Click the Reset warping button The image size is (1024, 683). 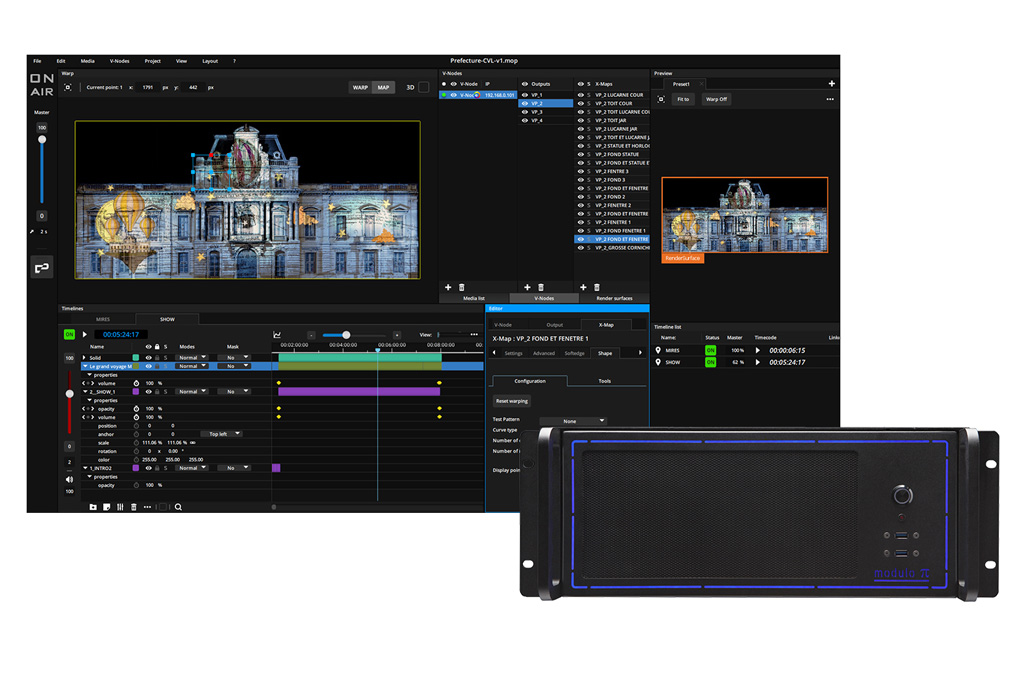coord(513,401)
